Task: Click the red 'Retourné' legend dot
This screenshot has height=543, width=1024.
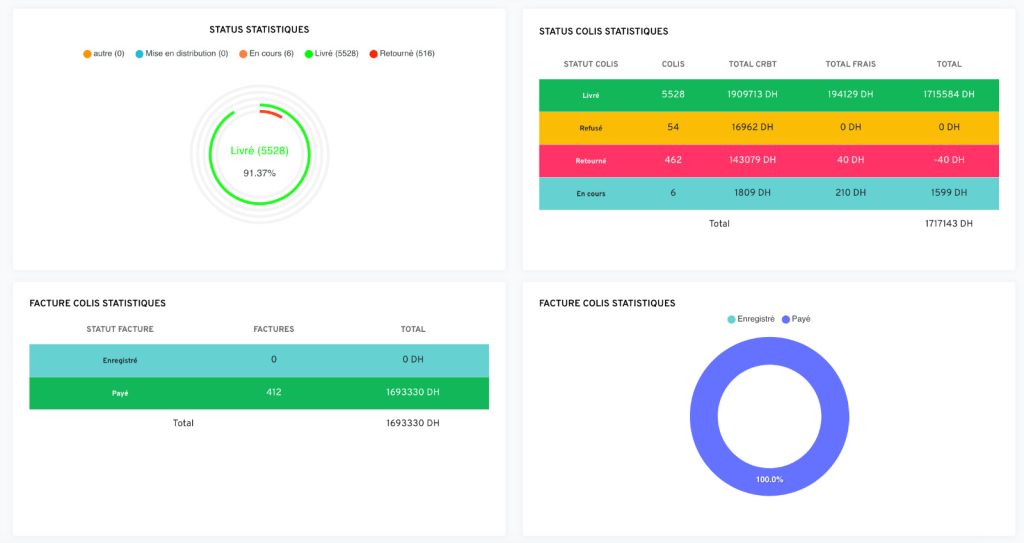Action: [x=374, y=54]
